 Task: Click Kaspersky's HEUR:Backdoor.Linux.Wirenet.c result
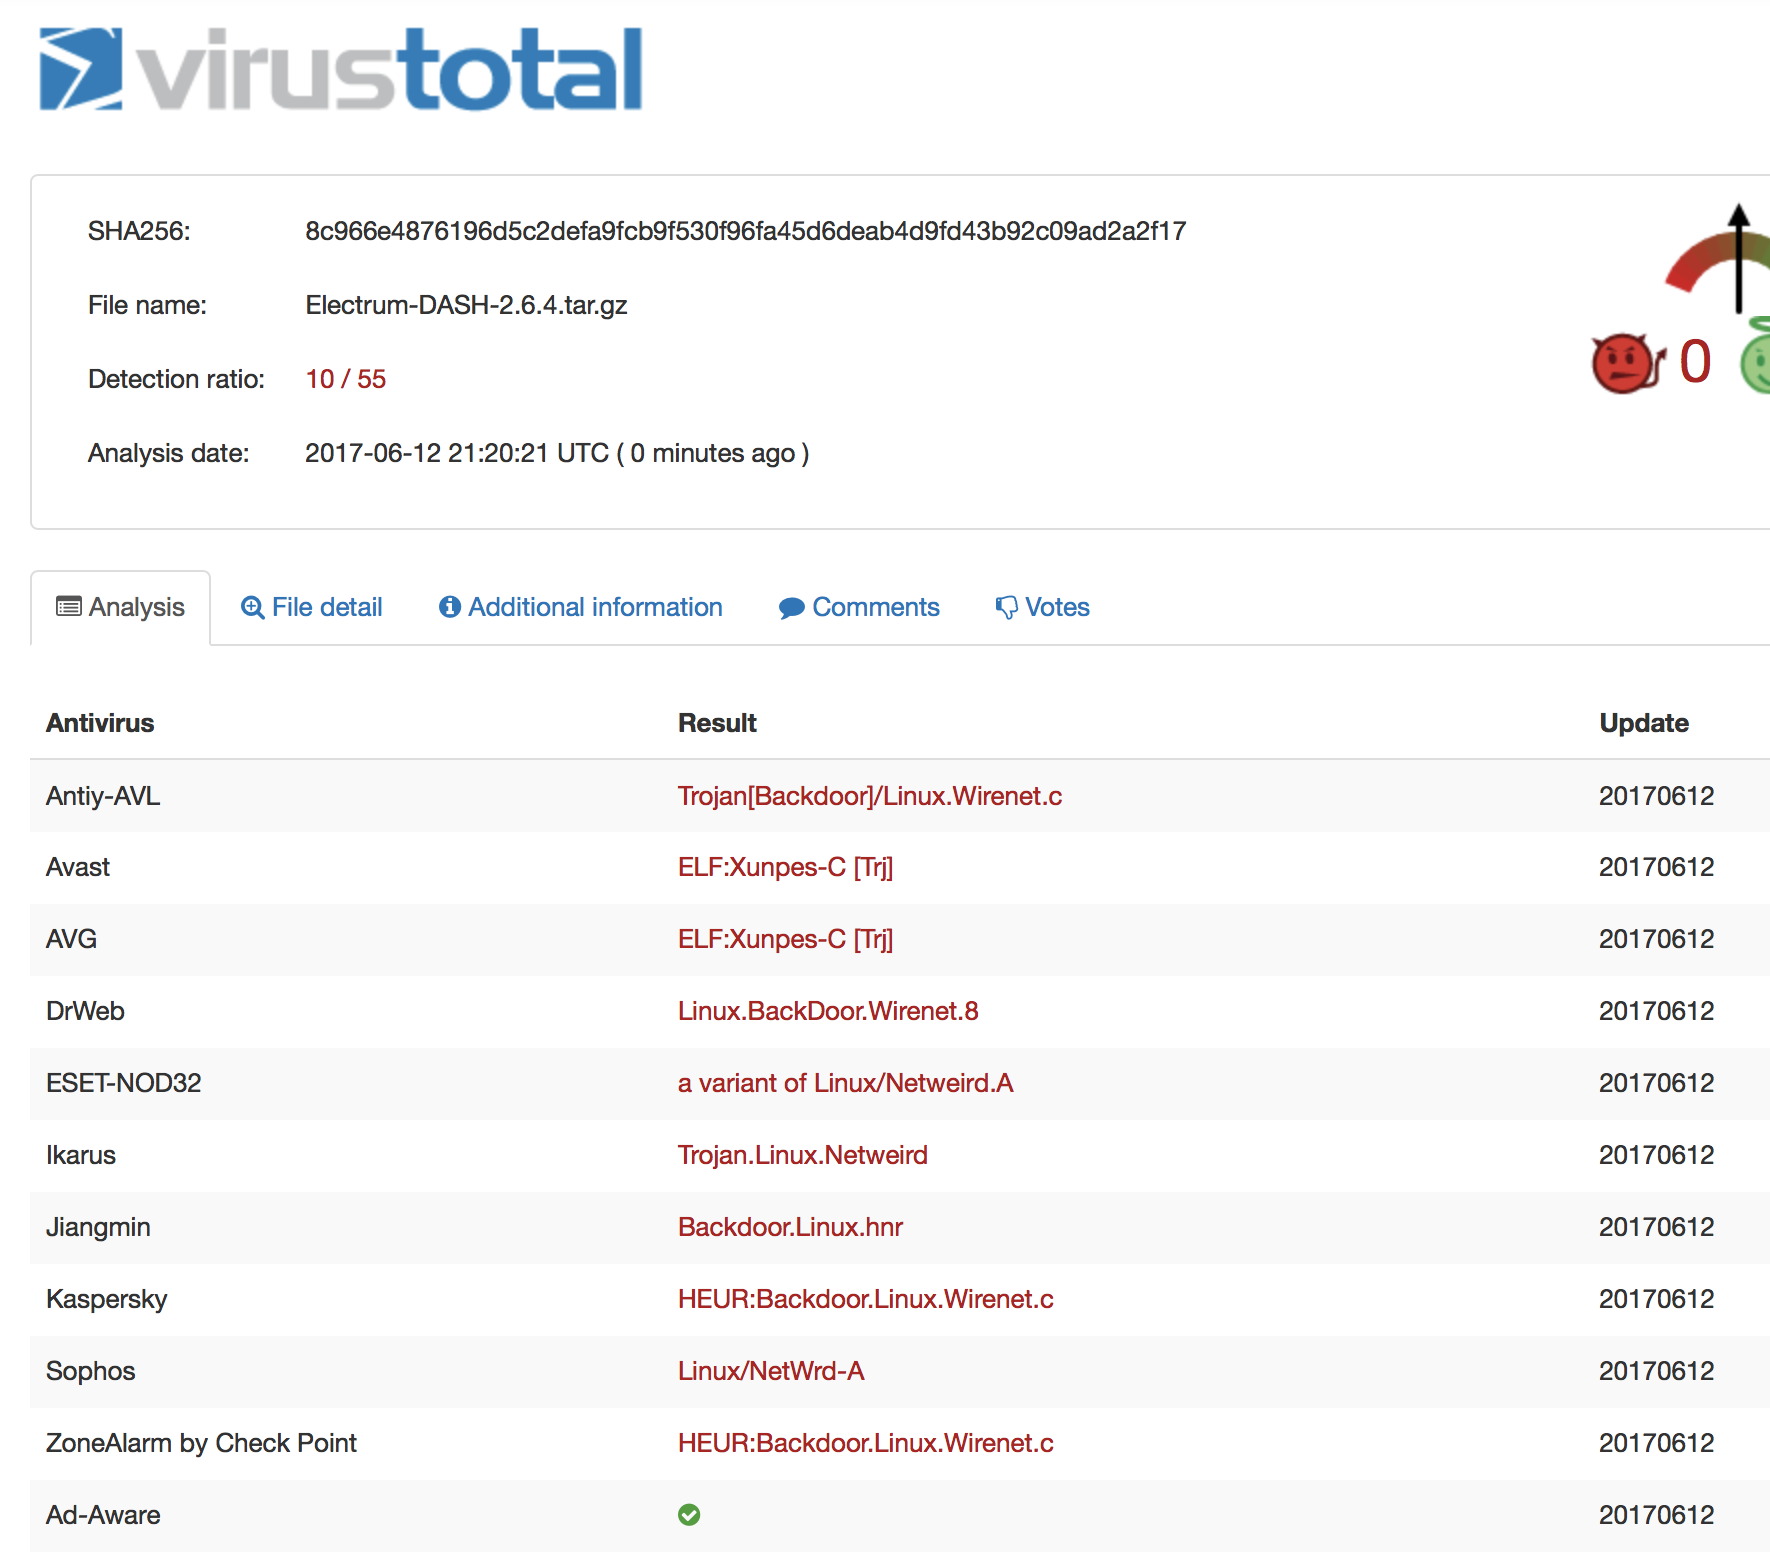866,1299
